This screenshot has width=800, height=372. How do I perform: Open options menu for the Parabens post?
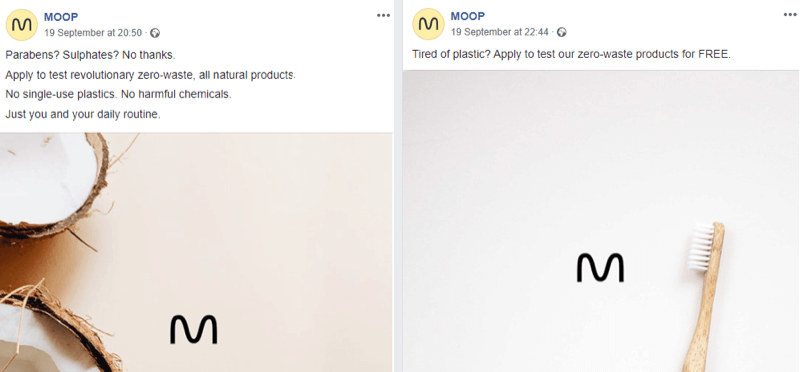[383, 15]
